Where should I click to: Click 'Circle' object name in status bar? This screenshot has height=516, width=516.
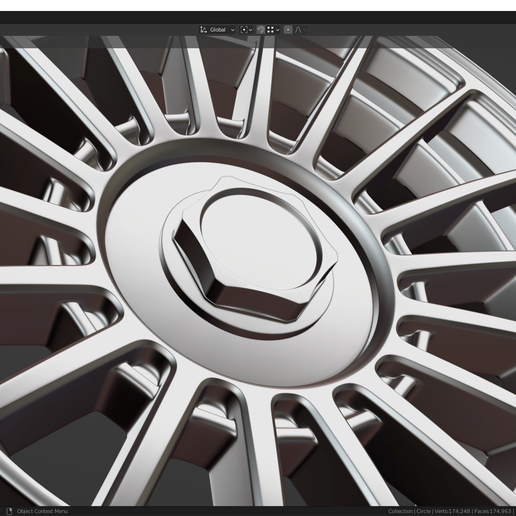tap(423, 511)
